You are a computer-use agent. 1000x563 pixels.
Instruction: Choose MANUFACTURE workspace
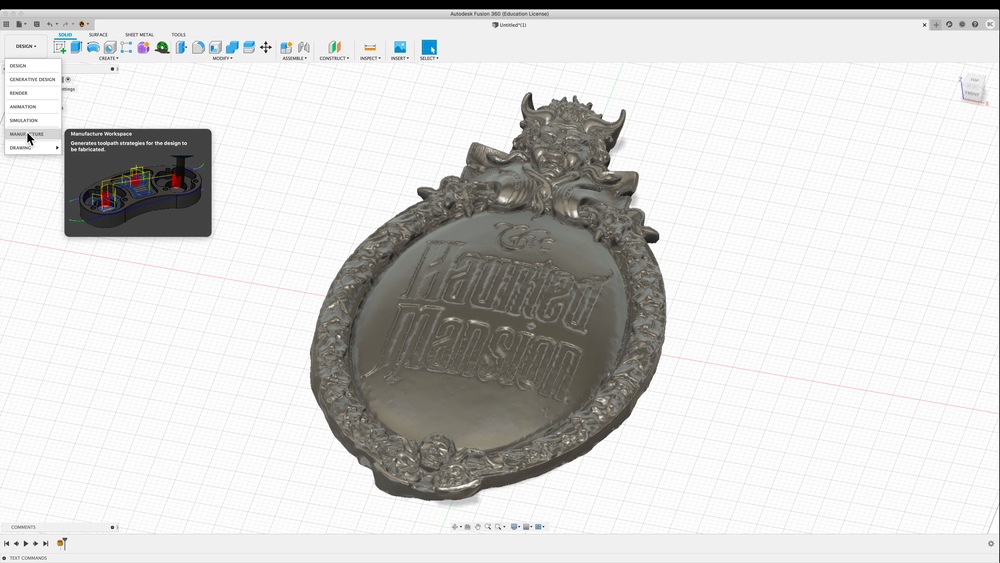point(33,134)
